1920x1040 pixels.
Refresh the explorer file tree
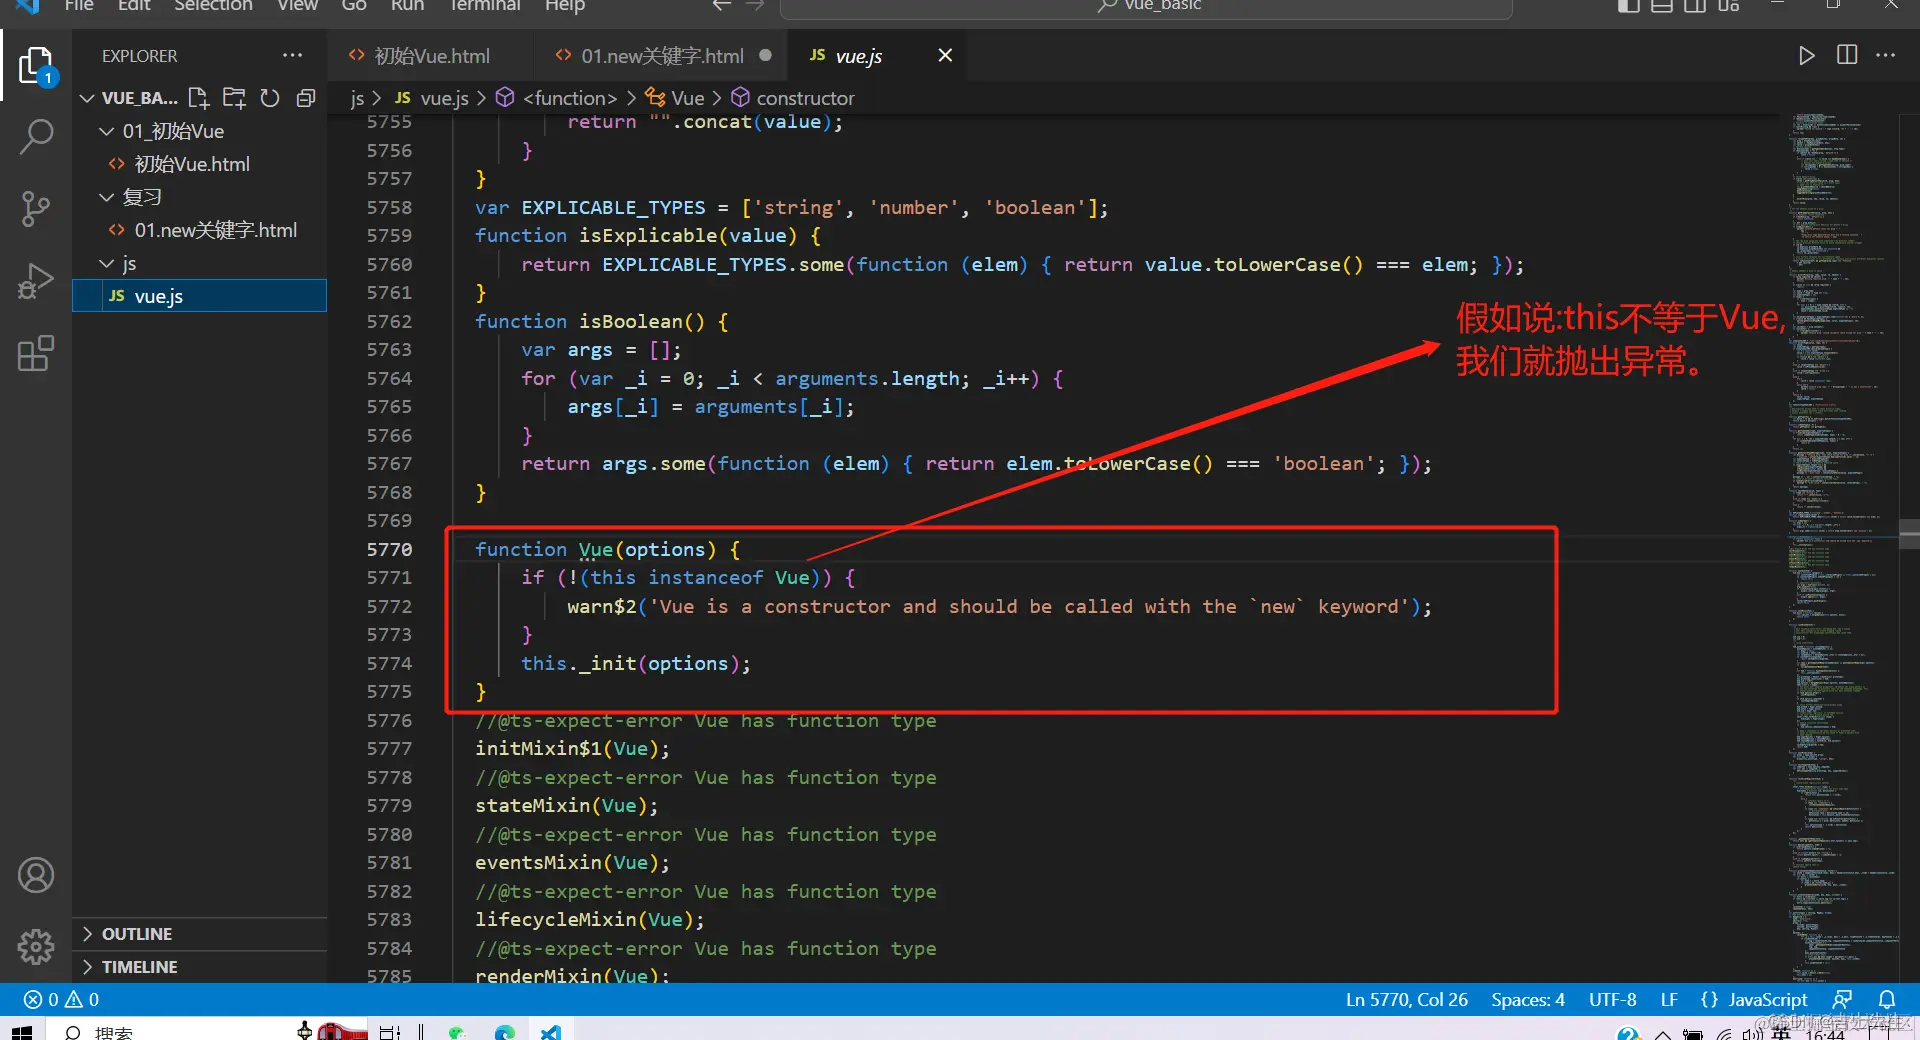point(270,98)
